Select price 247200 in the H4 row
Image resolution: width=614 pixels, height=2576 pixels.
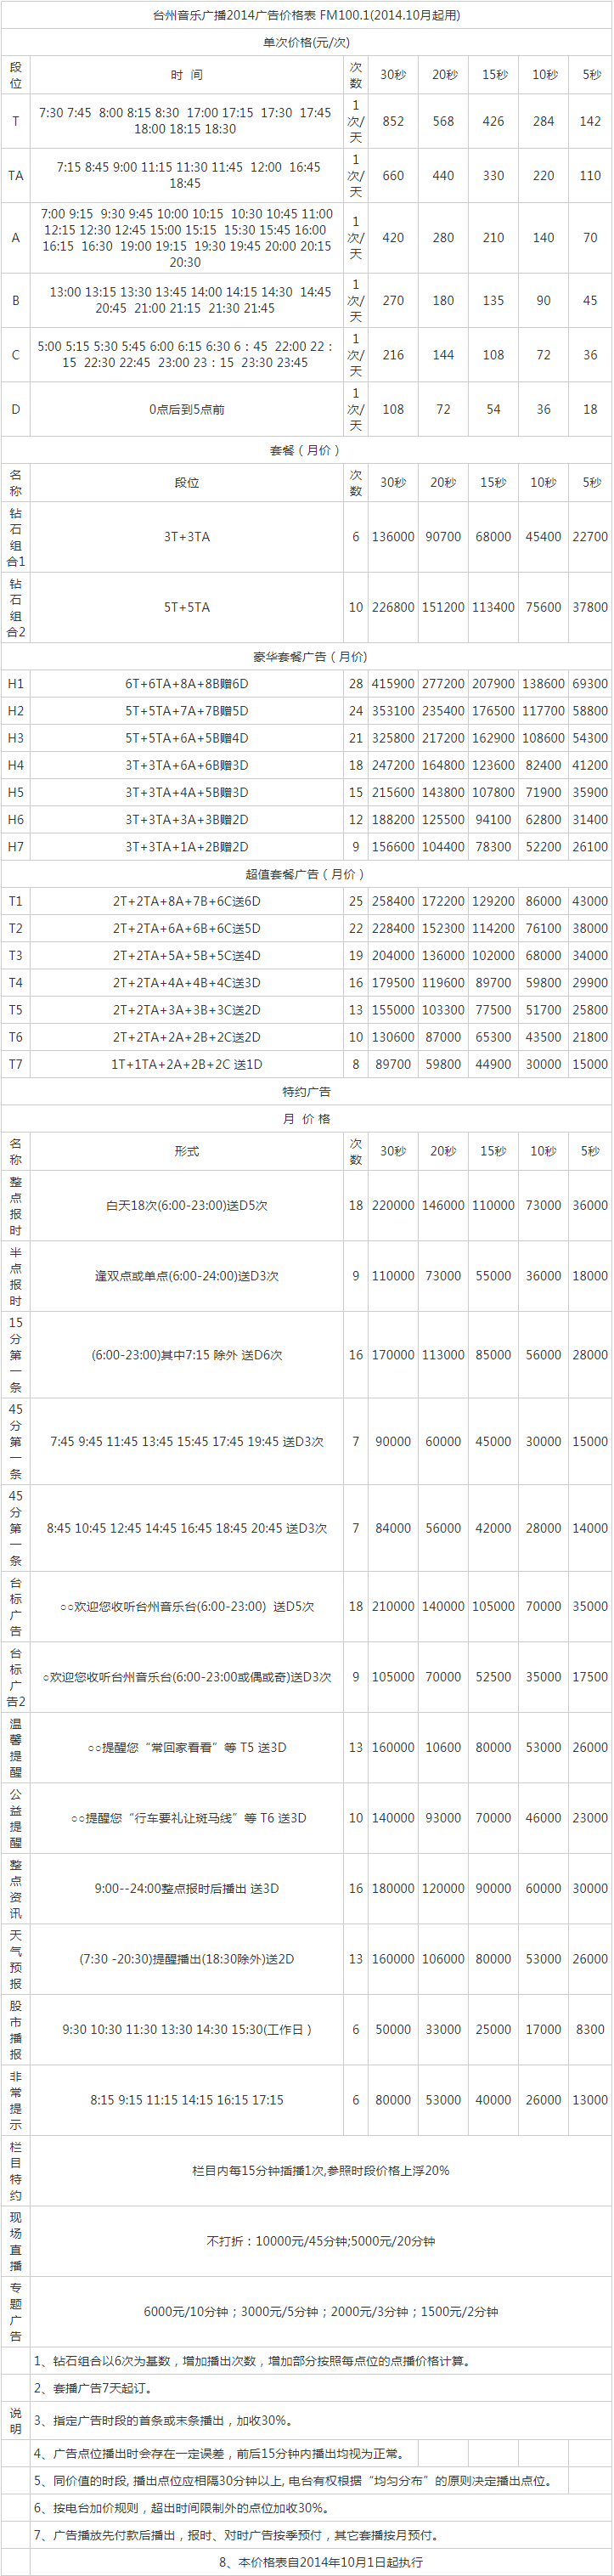(393, 765)
